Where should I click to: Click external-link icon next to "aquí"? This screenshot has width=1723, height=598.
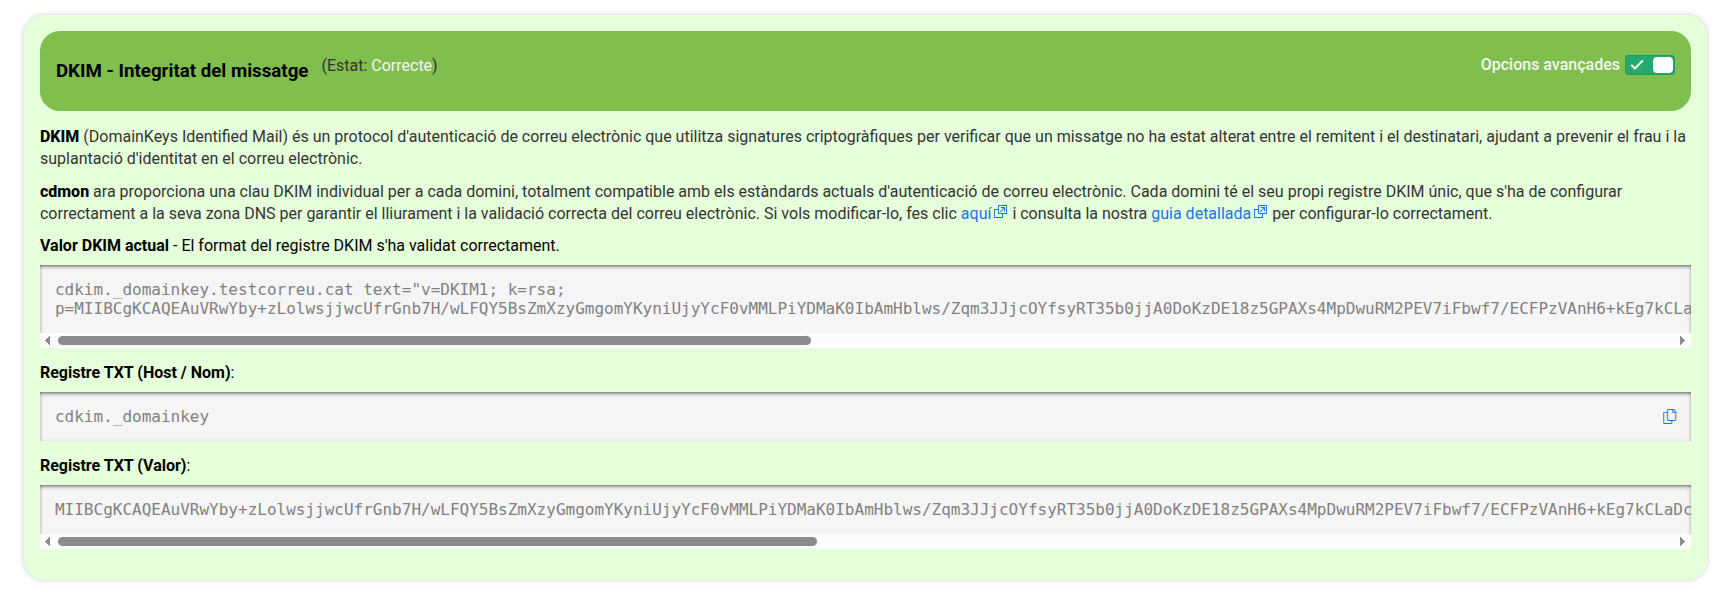(x=1001, y=212)
